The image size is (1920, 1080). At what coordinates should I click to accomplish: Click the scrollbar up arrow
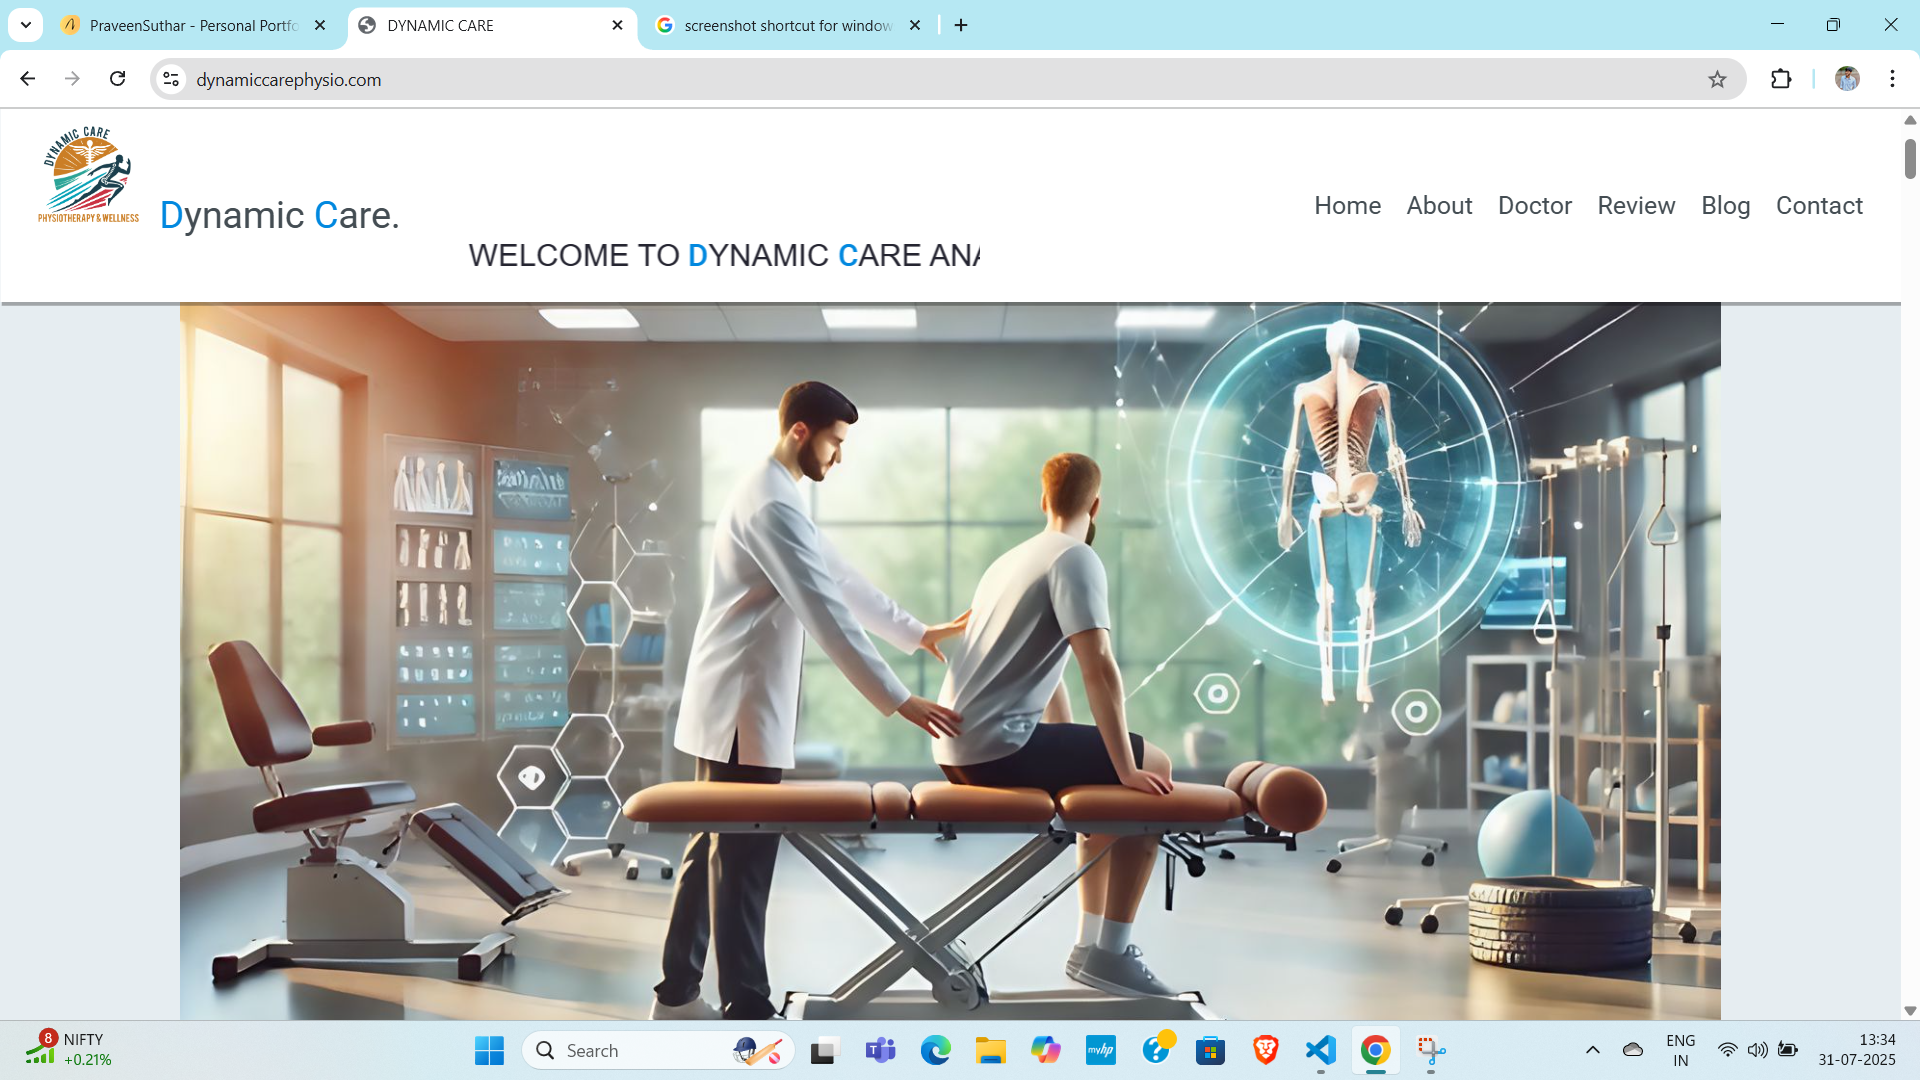pos(1910,120)
